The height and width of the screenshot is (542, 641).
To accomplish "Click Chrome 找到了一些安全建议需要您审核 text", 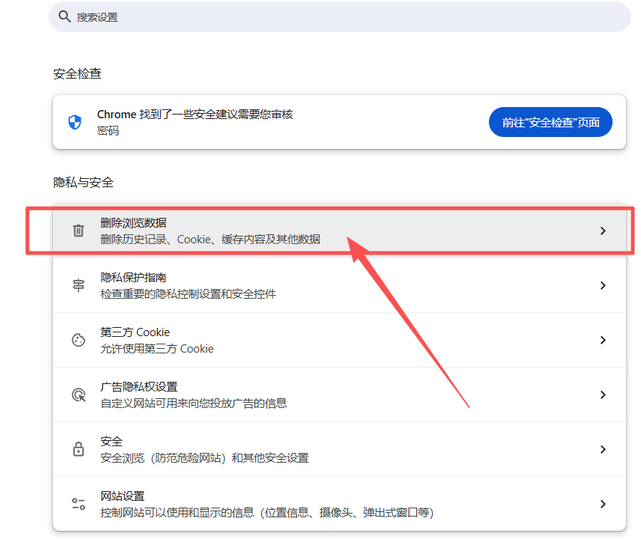I will pos(195,114).
